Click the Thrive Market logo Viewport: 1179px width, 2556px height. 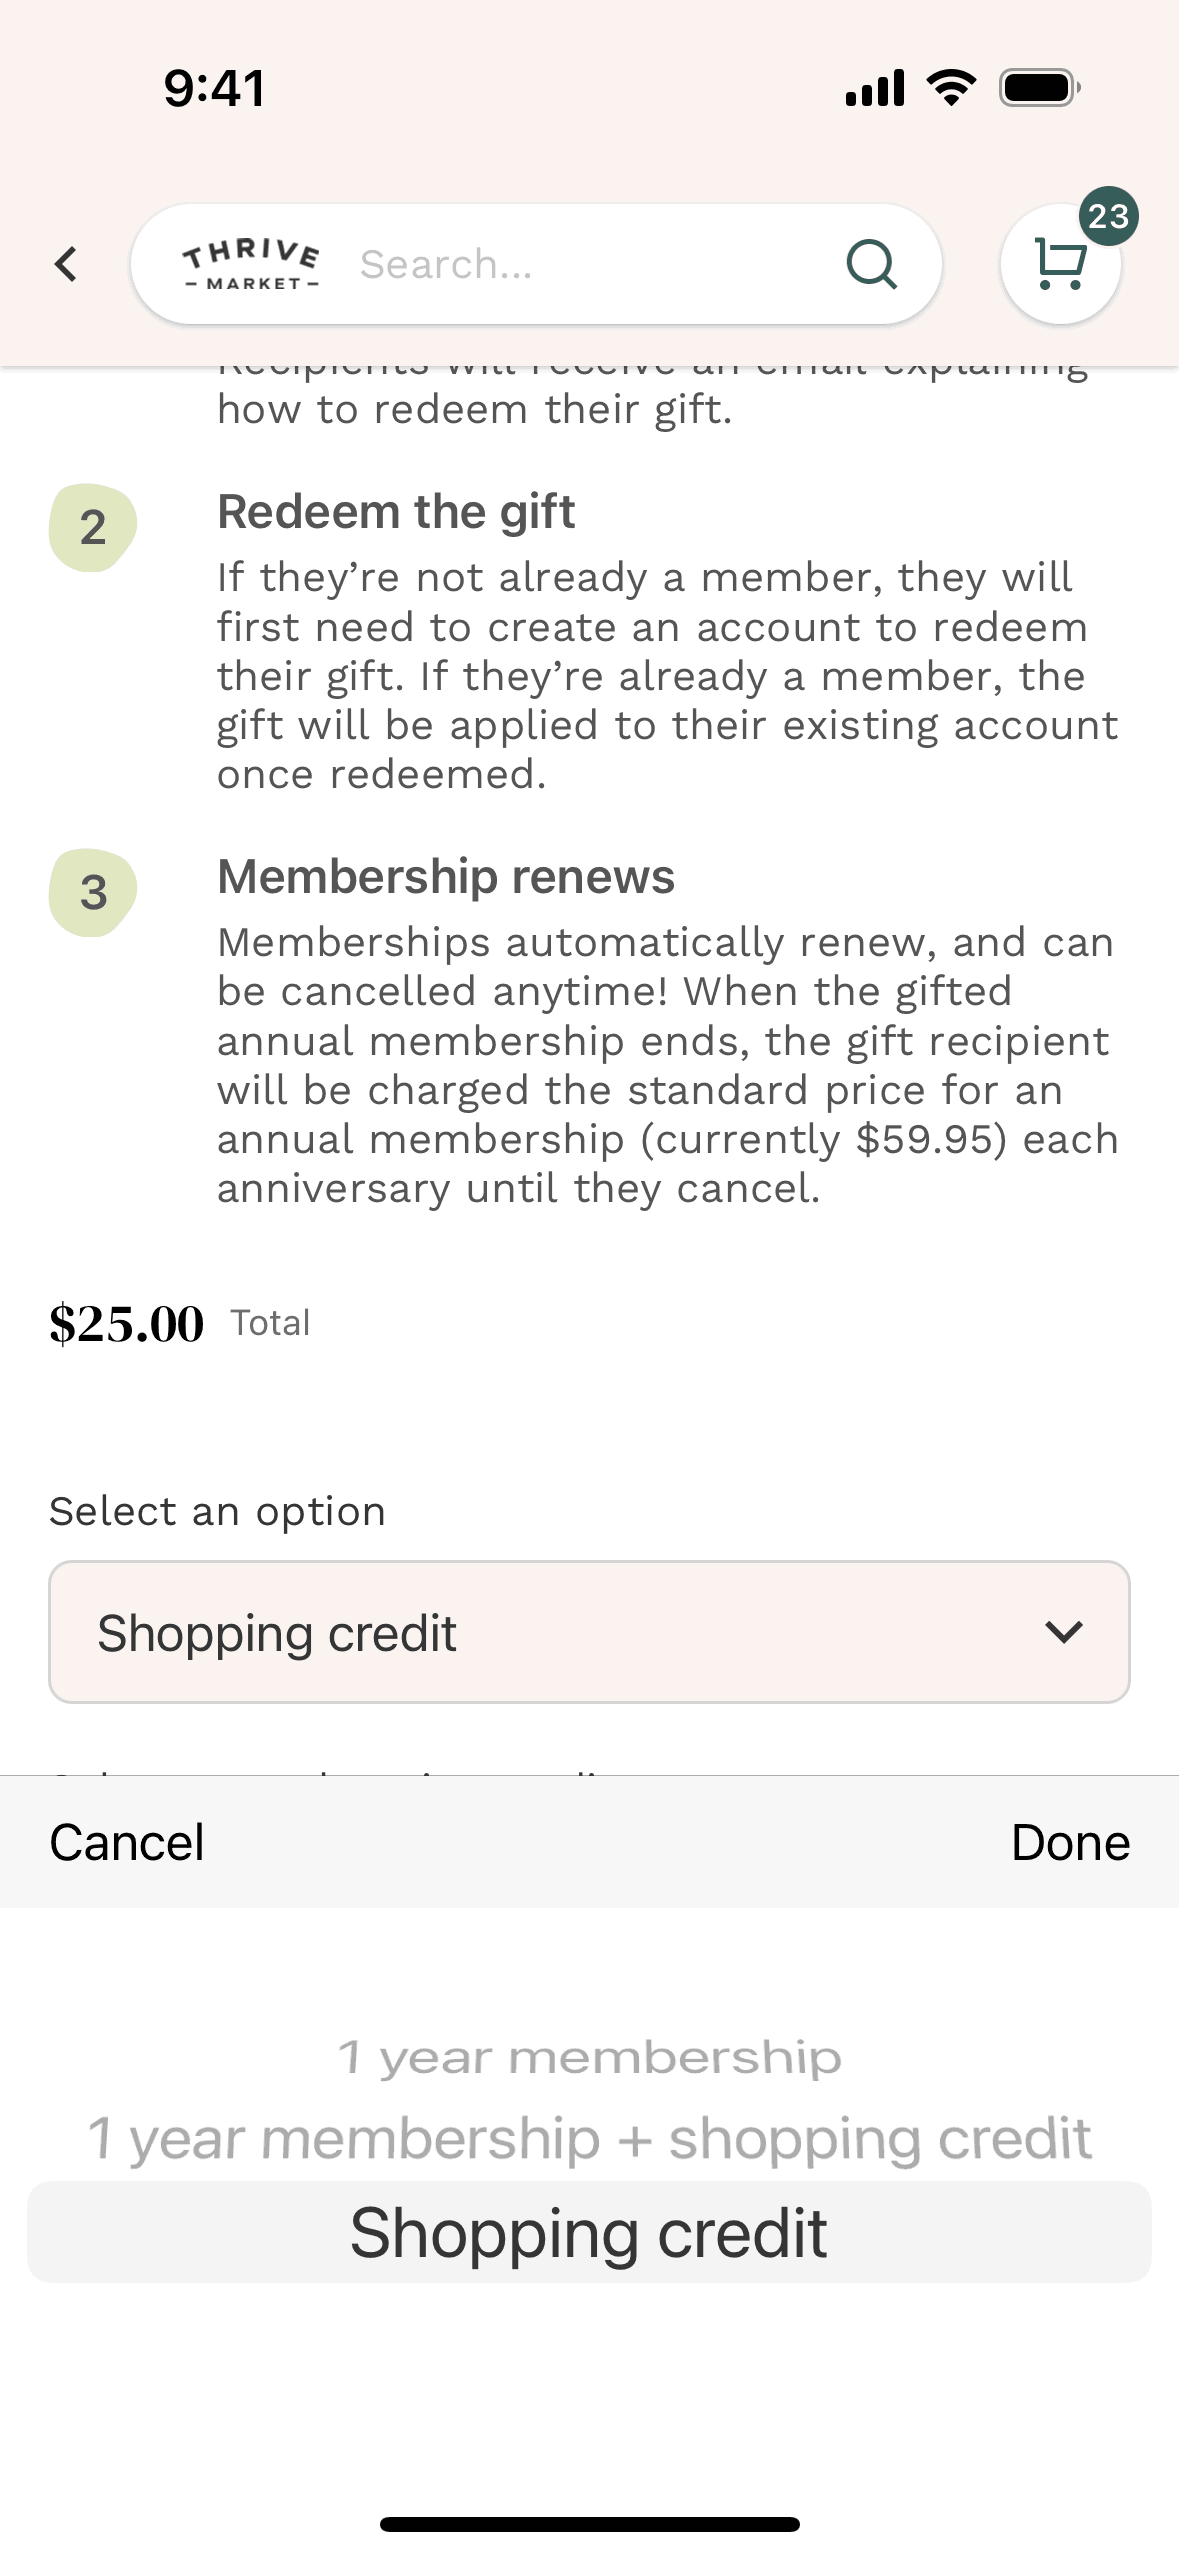pyautogui.click(x=251, y=265)
